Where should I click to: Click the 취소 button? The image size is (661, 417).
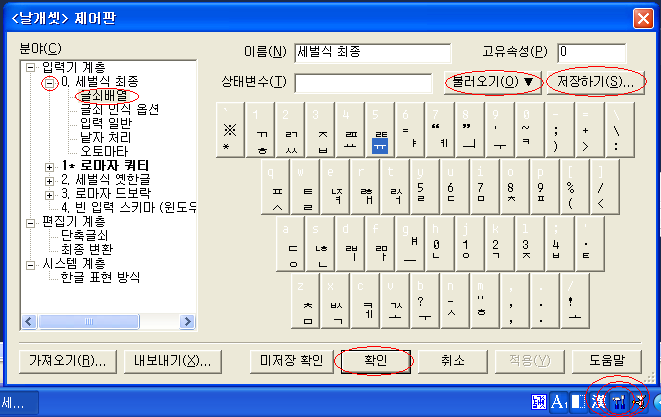click(453, 361)
